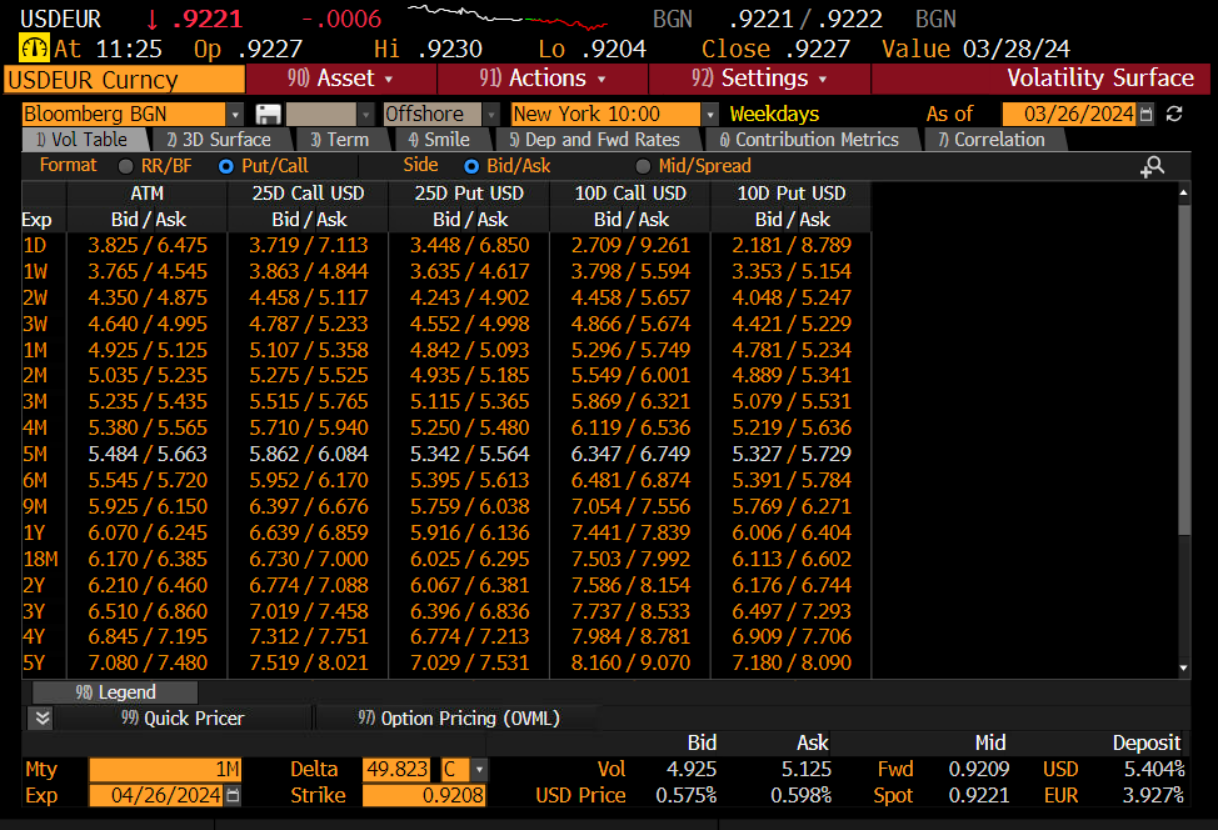Click the magnifier search icon above the table
This screenshot has width=1218, height=830.
tap(1152, 167)
